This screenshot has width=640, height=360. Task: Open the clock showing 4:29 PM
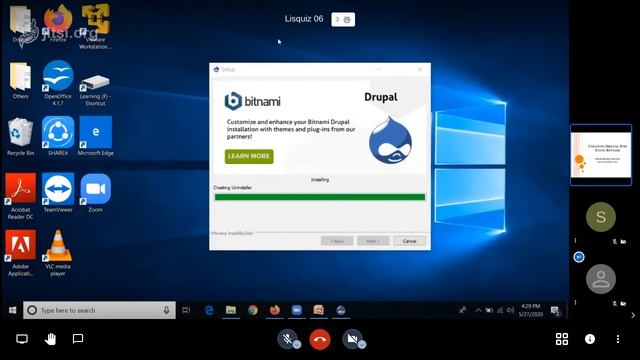[530, 310]
